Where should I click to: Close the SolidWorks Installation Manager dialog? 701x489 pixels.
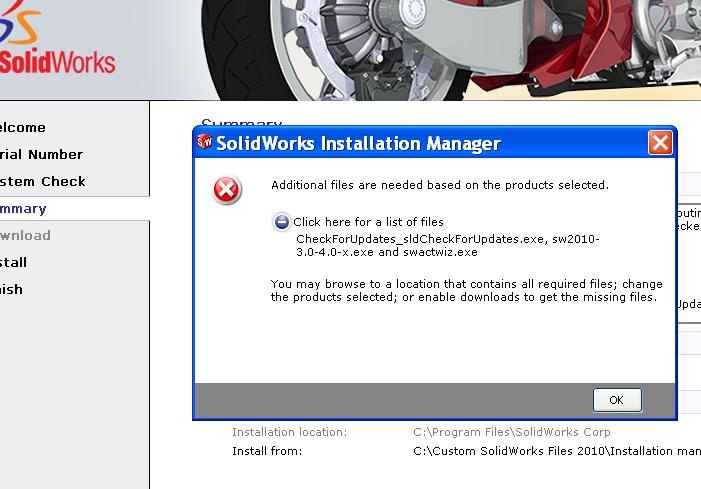tap(660, 143)
